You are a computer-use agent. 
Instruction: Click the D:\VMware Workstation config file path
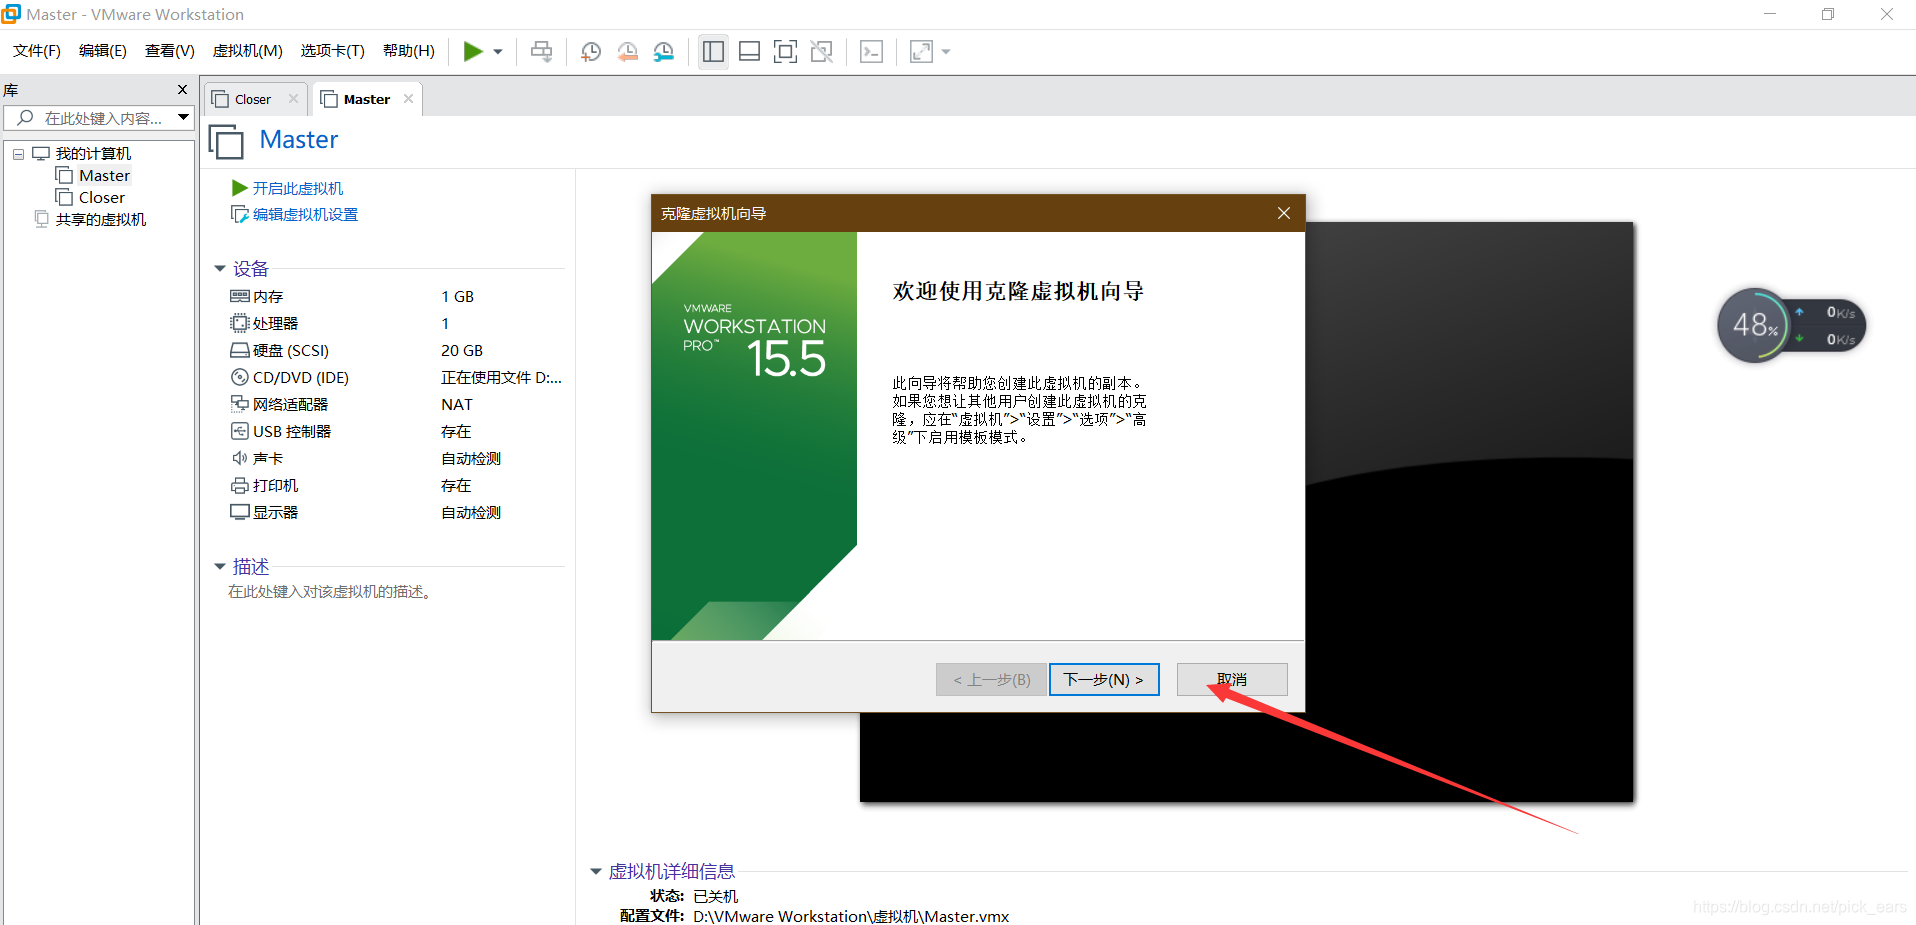[x=851, y=916]
